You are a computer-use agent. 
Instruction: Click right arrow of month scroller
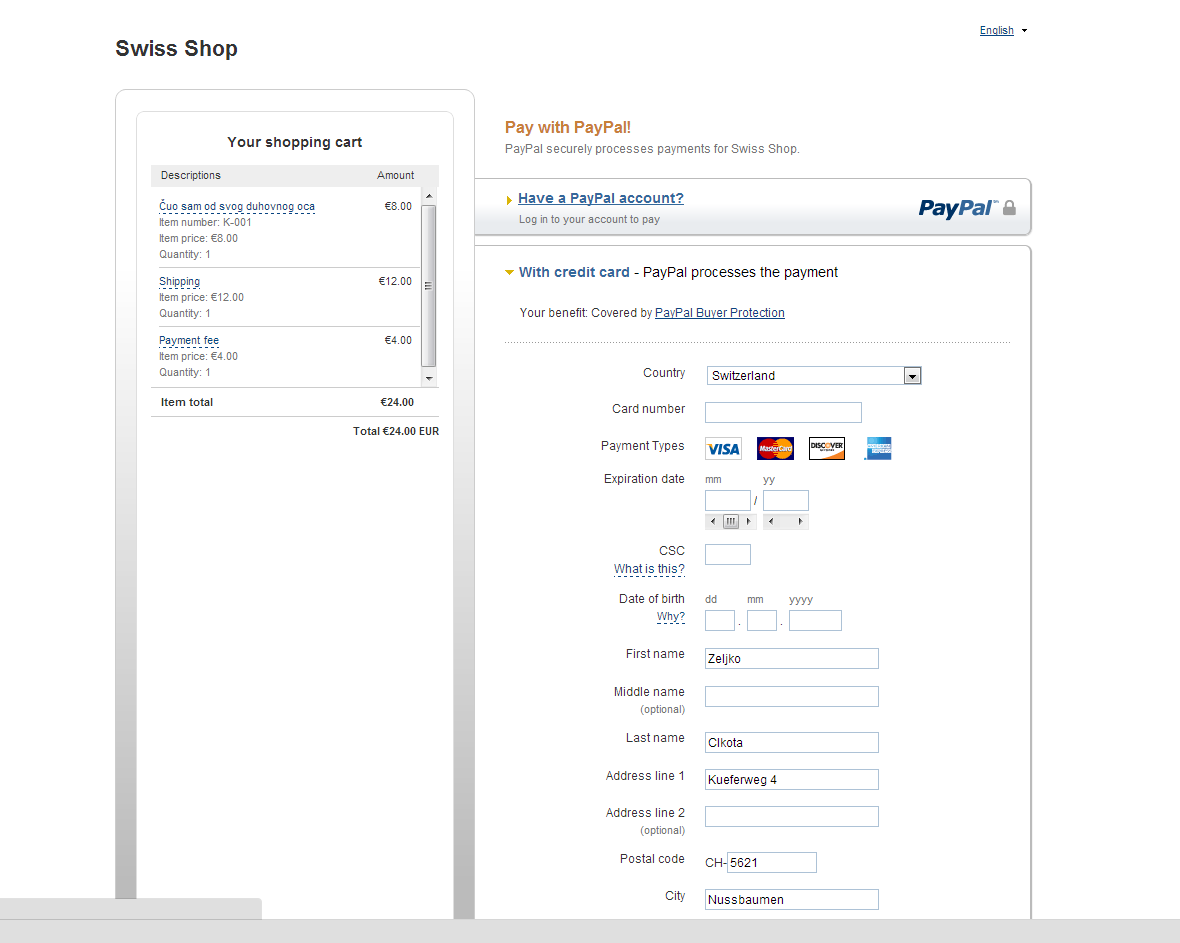pyautogui.click(x=748, y=522)
